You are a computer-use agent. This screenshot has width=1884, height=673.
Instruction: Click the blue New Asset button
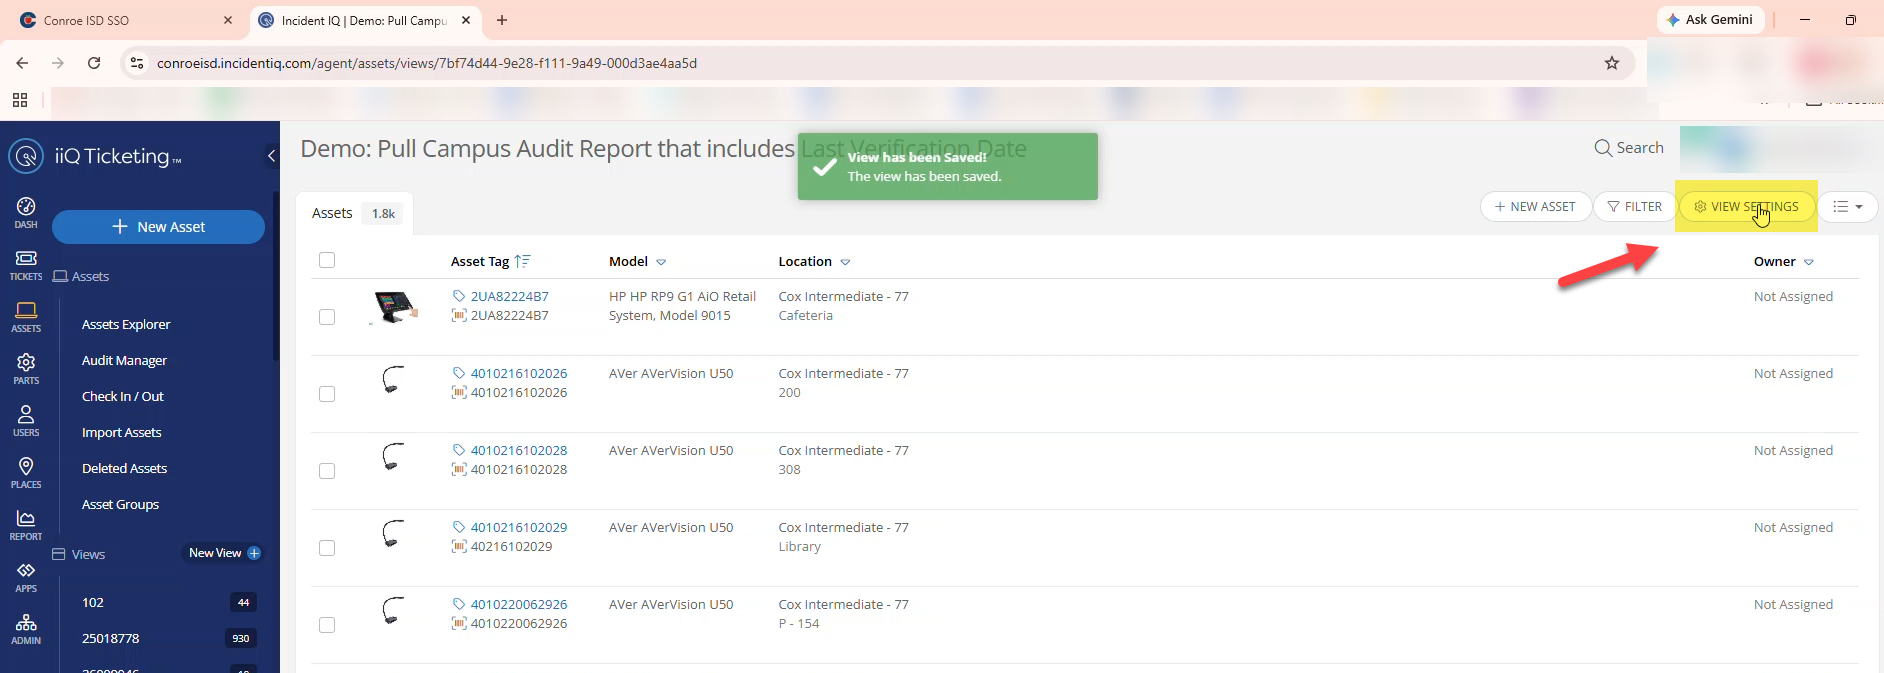click(x=158, y=227)
